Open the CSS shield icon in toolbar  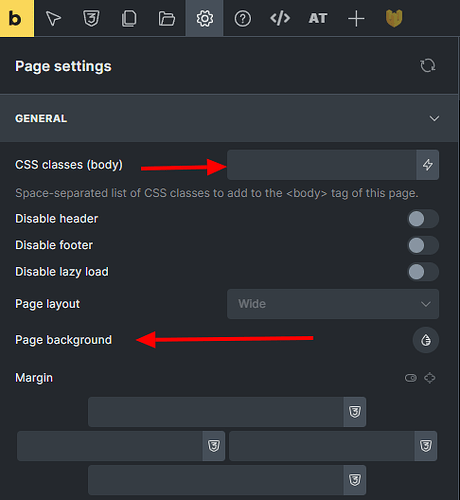tap(91, 18)
